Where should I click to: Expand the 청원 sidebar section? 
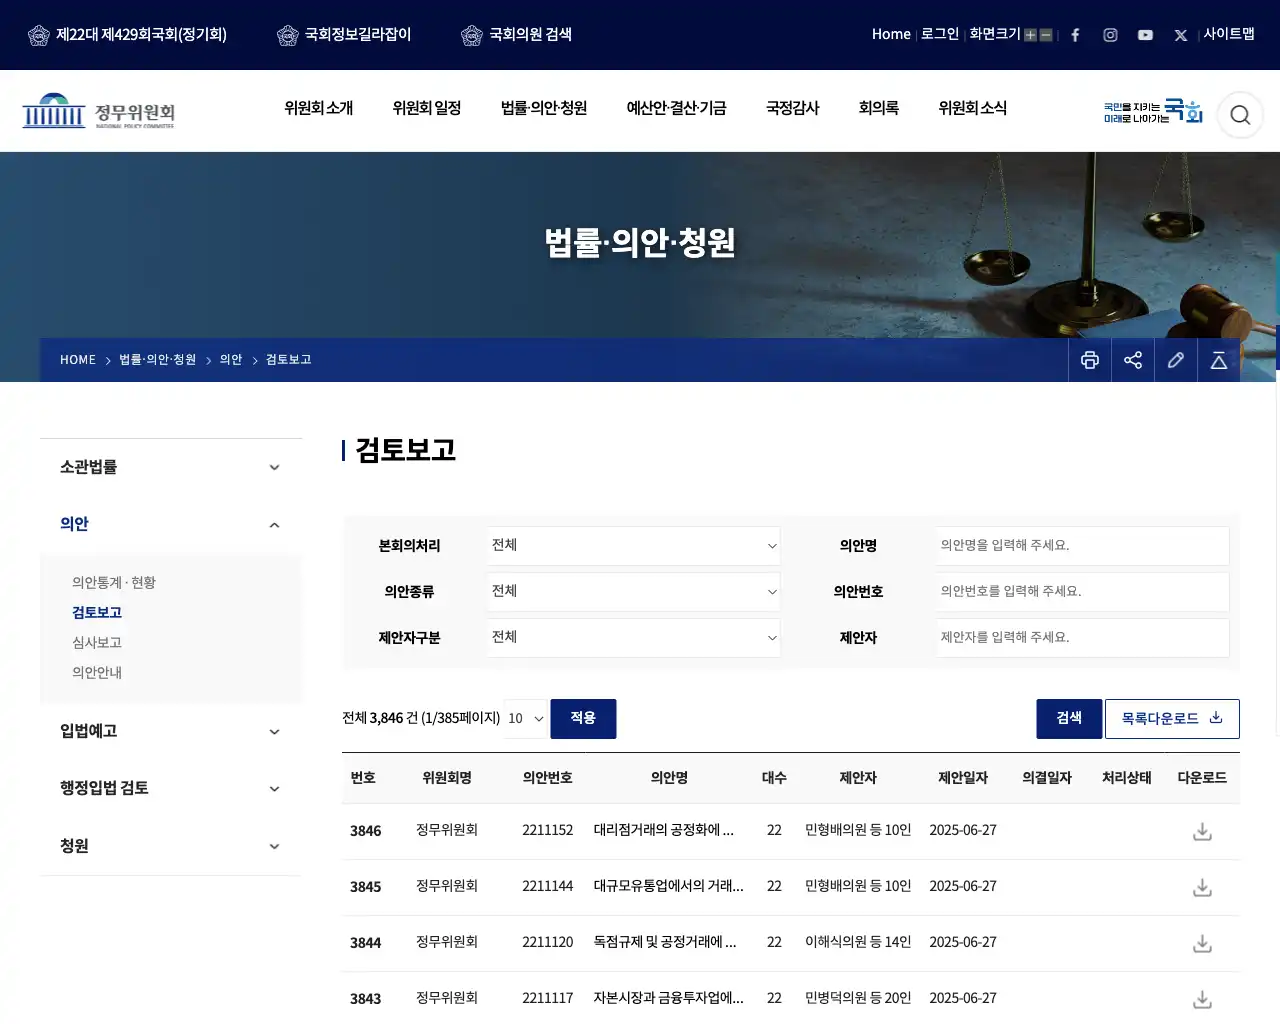pyautogui.click(x=171, y=846)
